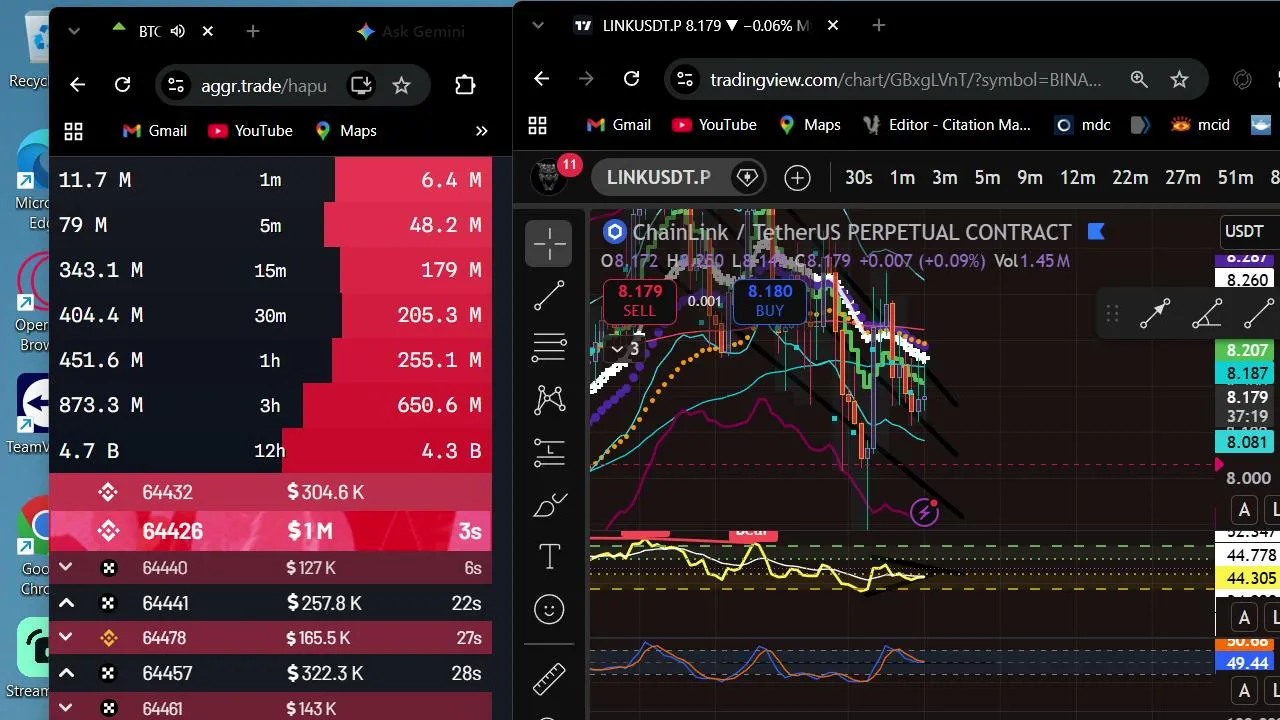The height and width of the screenshot is (720, 1280).
Task: Go back in the aggr.trade window
Action: 77,85
